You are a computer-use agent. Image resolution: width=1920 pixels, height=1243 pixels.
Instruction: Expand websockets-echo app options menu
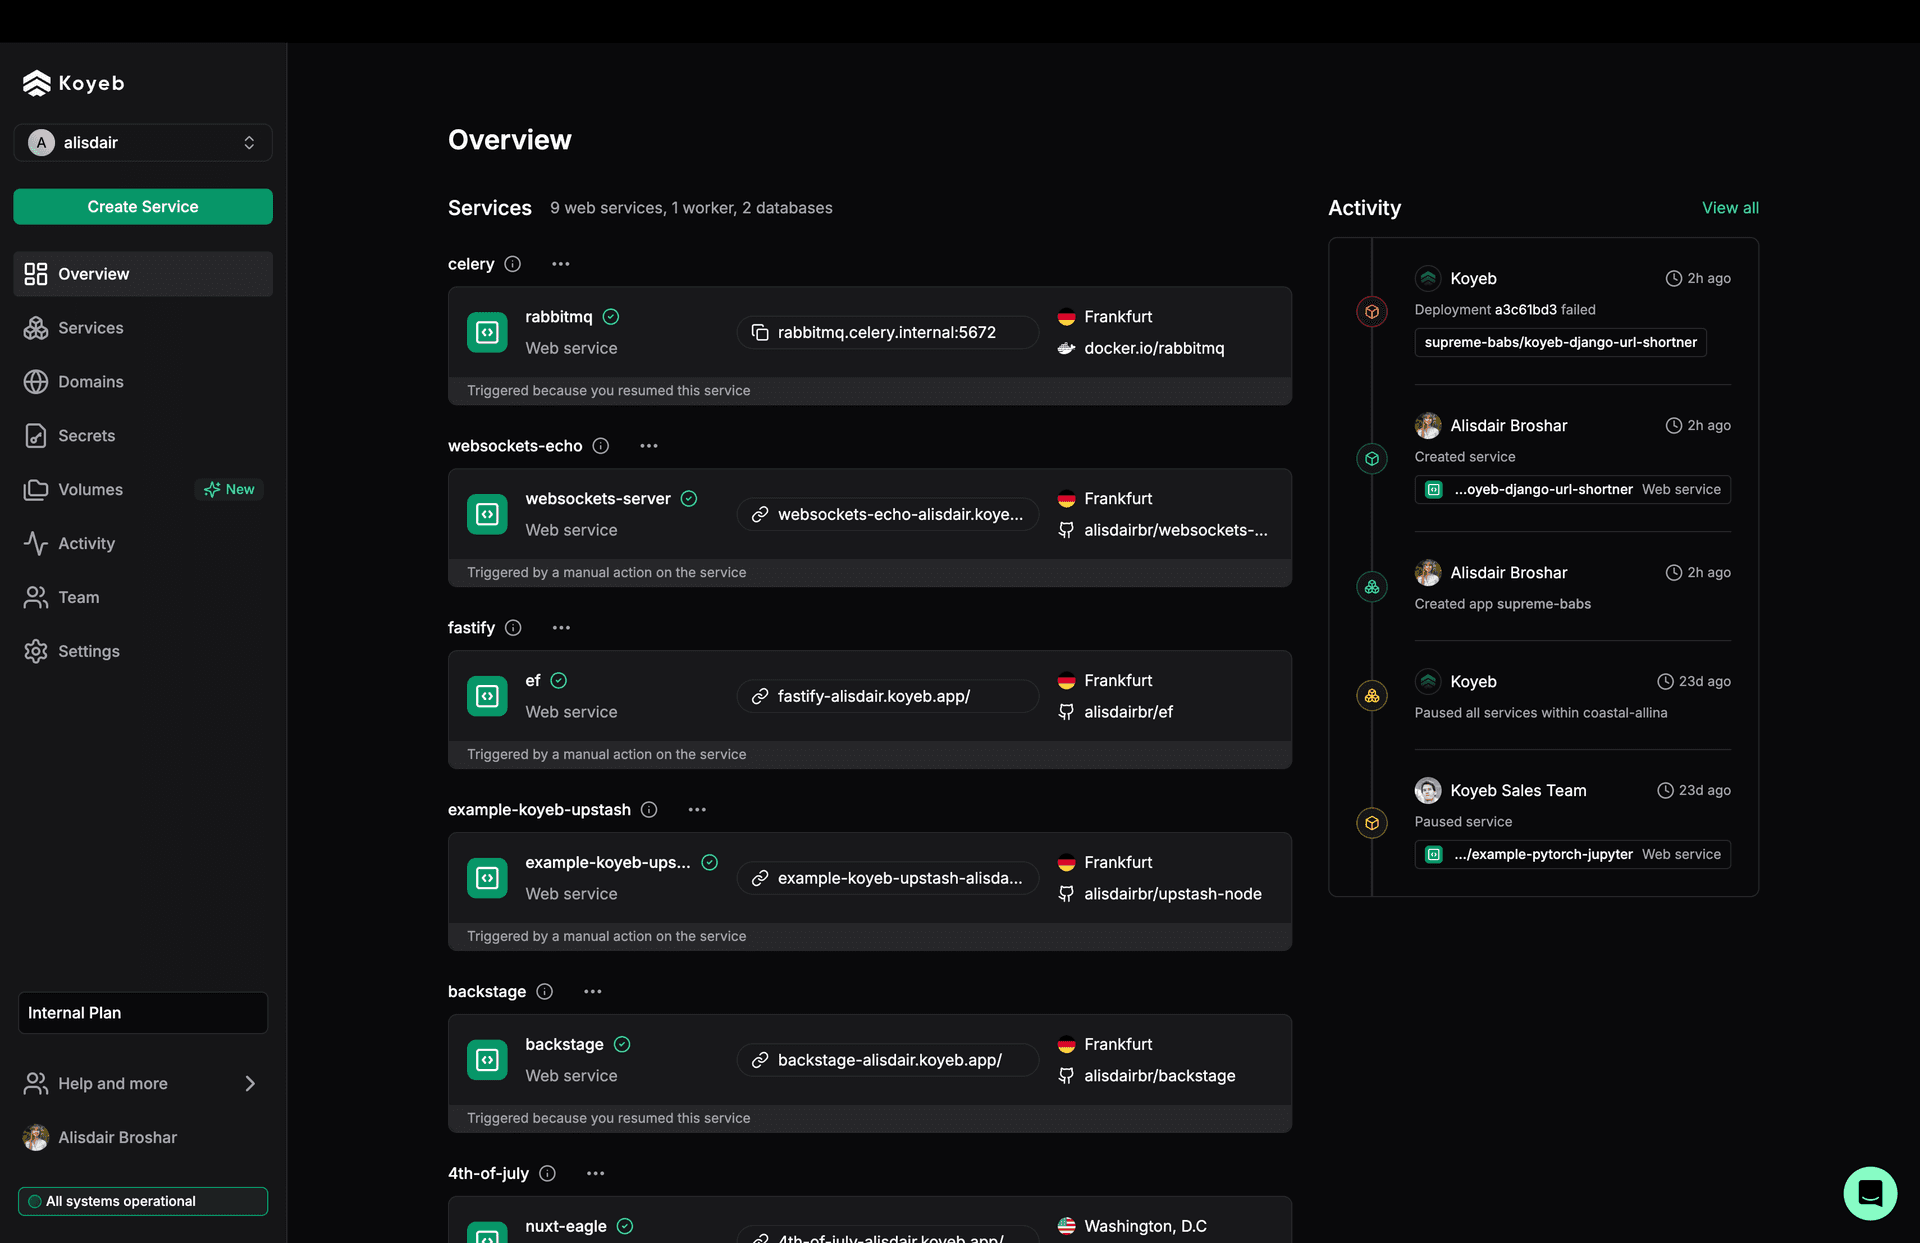point(647,445)
